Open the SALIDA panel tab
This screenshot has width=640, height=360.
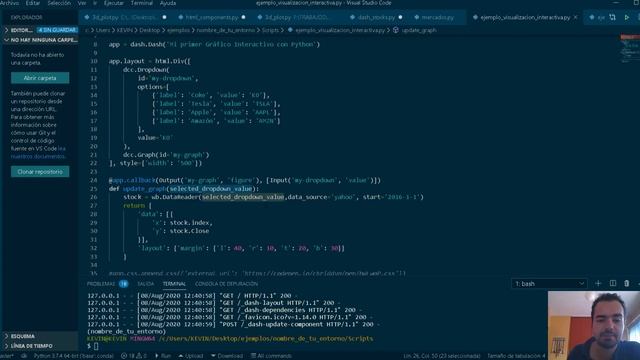tap(145, 284)
